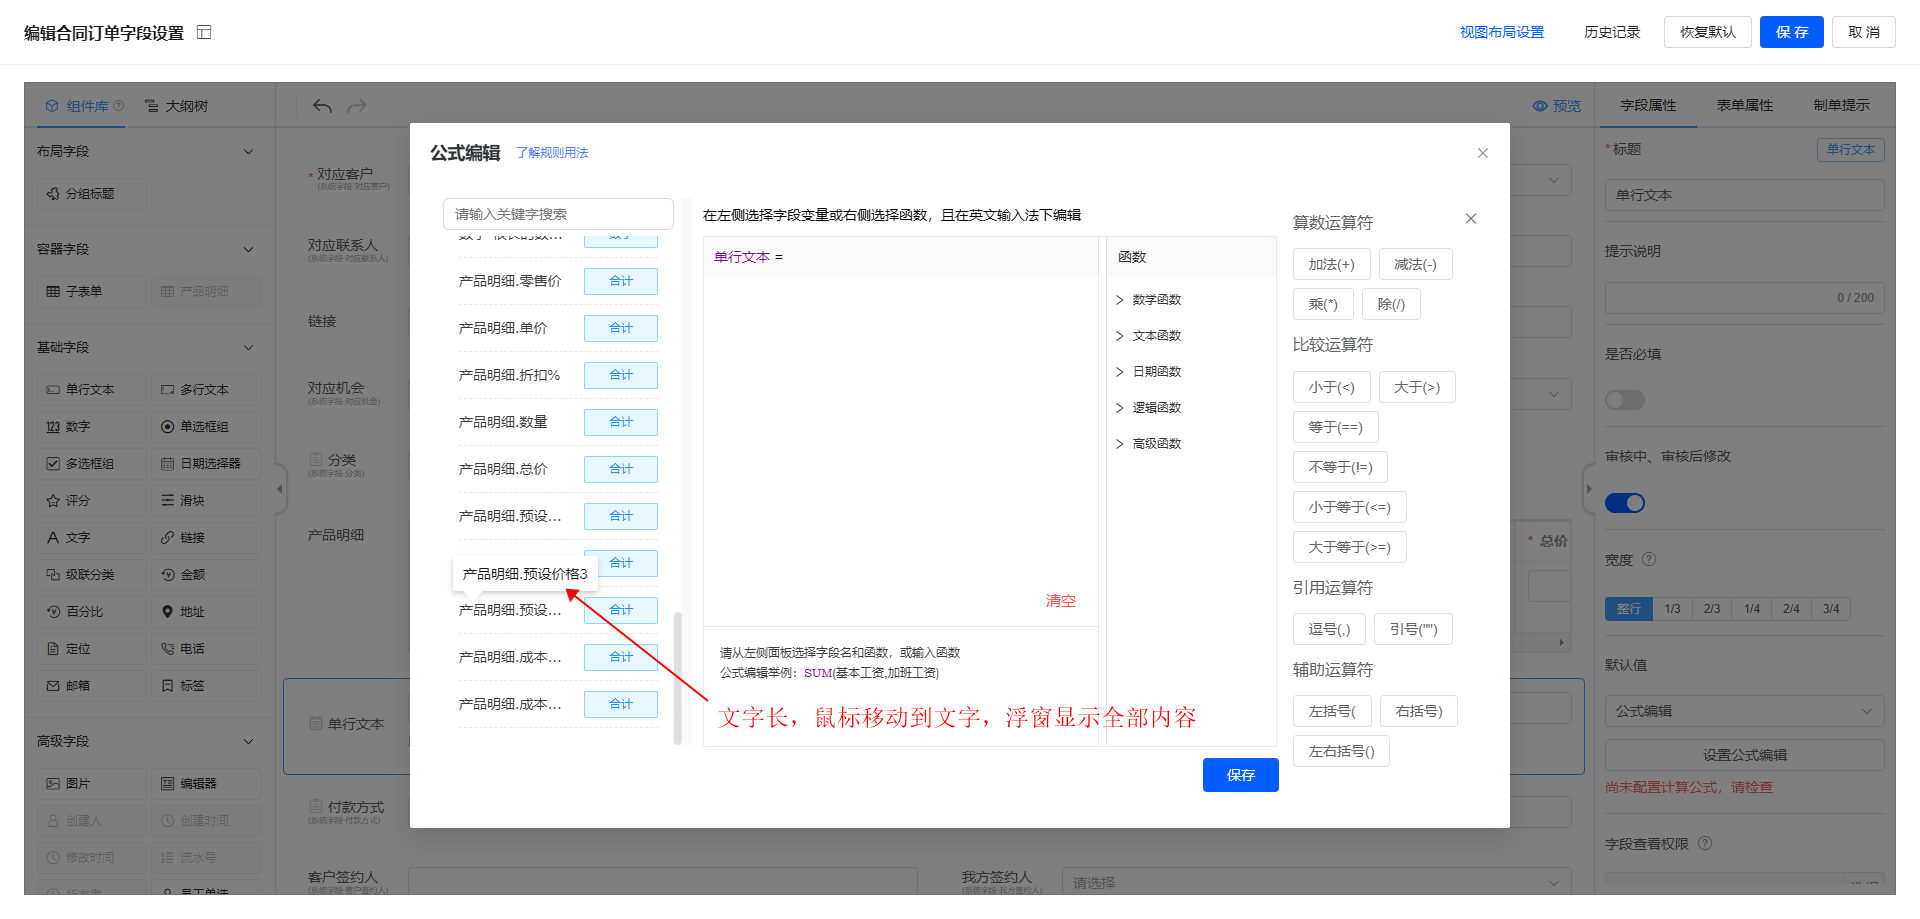Viewport: 1920px width, 919px height.
Task: Open the 表单属性 tab
Action: point(1745,105)
